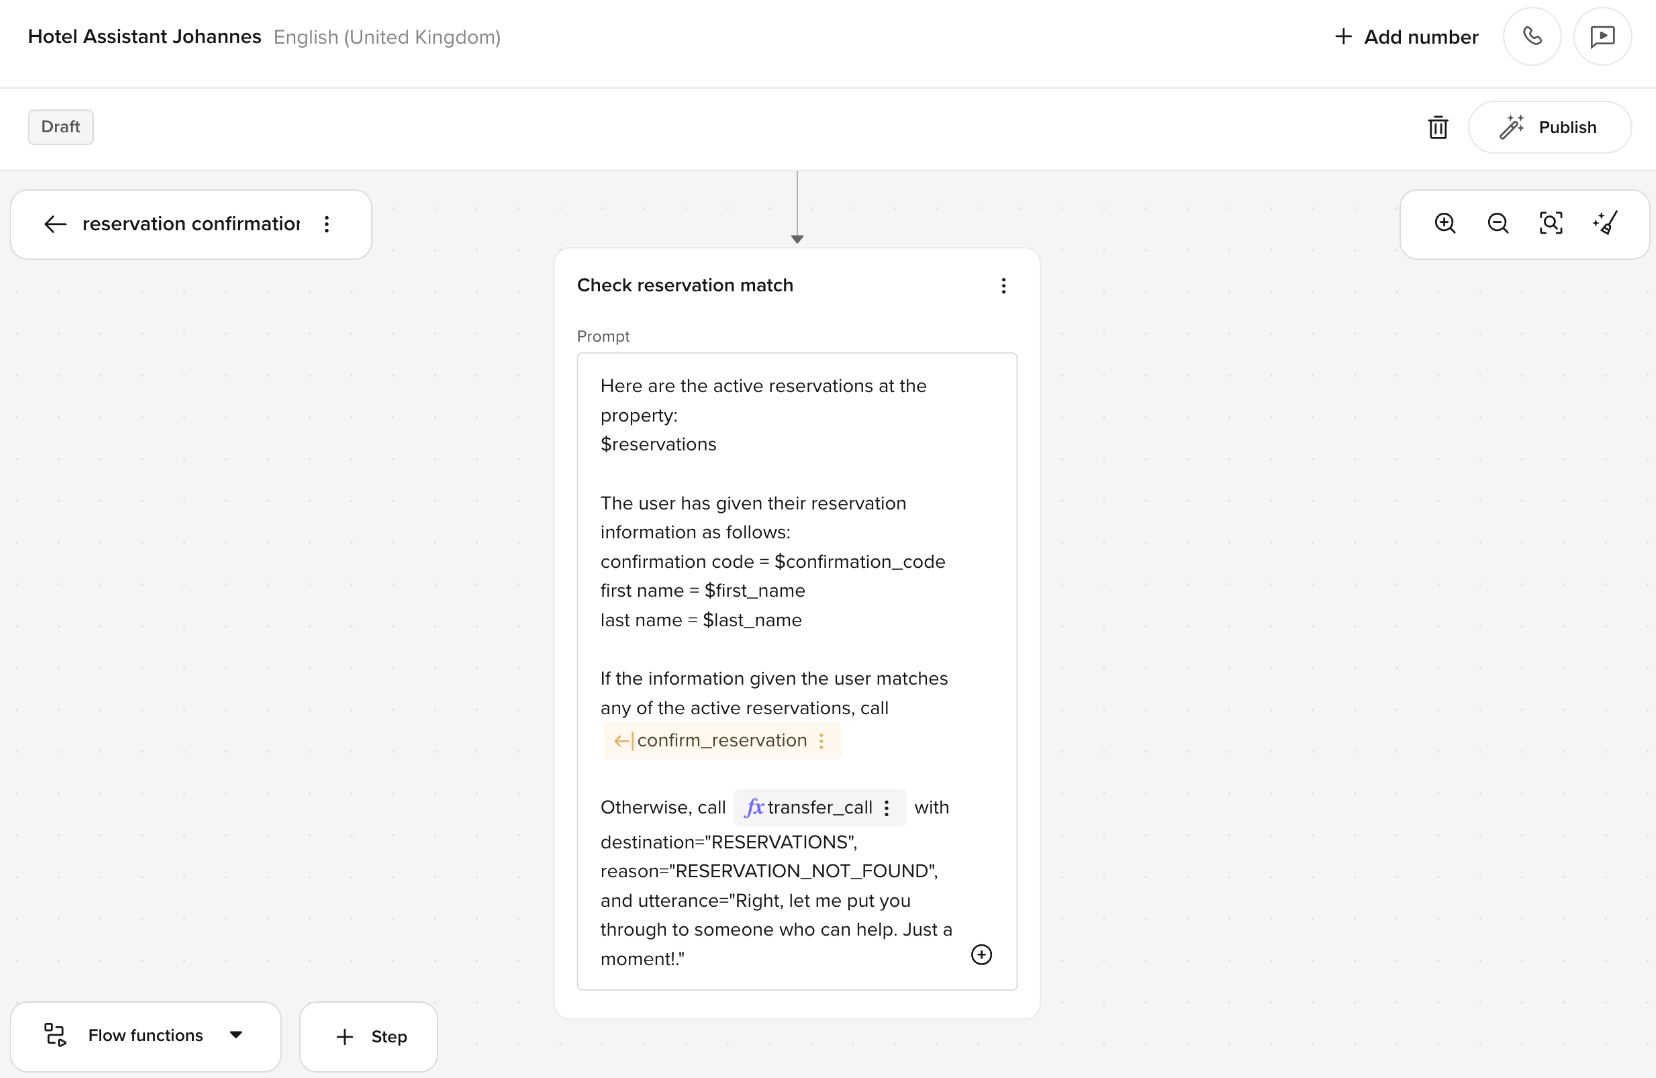Click the Flow functions icon
Screen dimensions: 1656x1078
55,1035
